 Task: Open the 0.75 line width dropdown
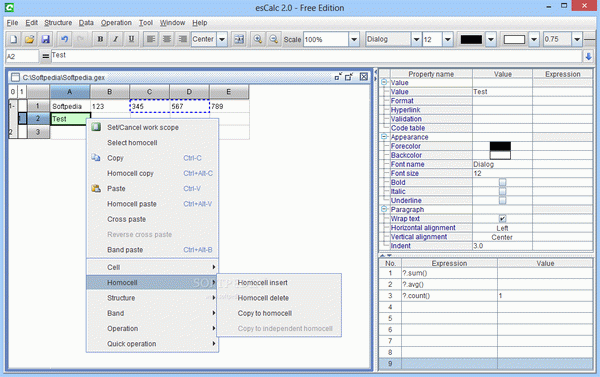point(577,39)
